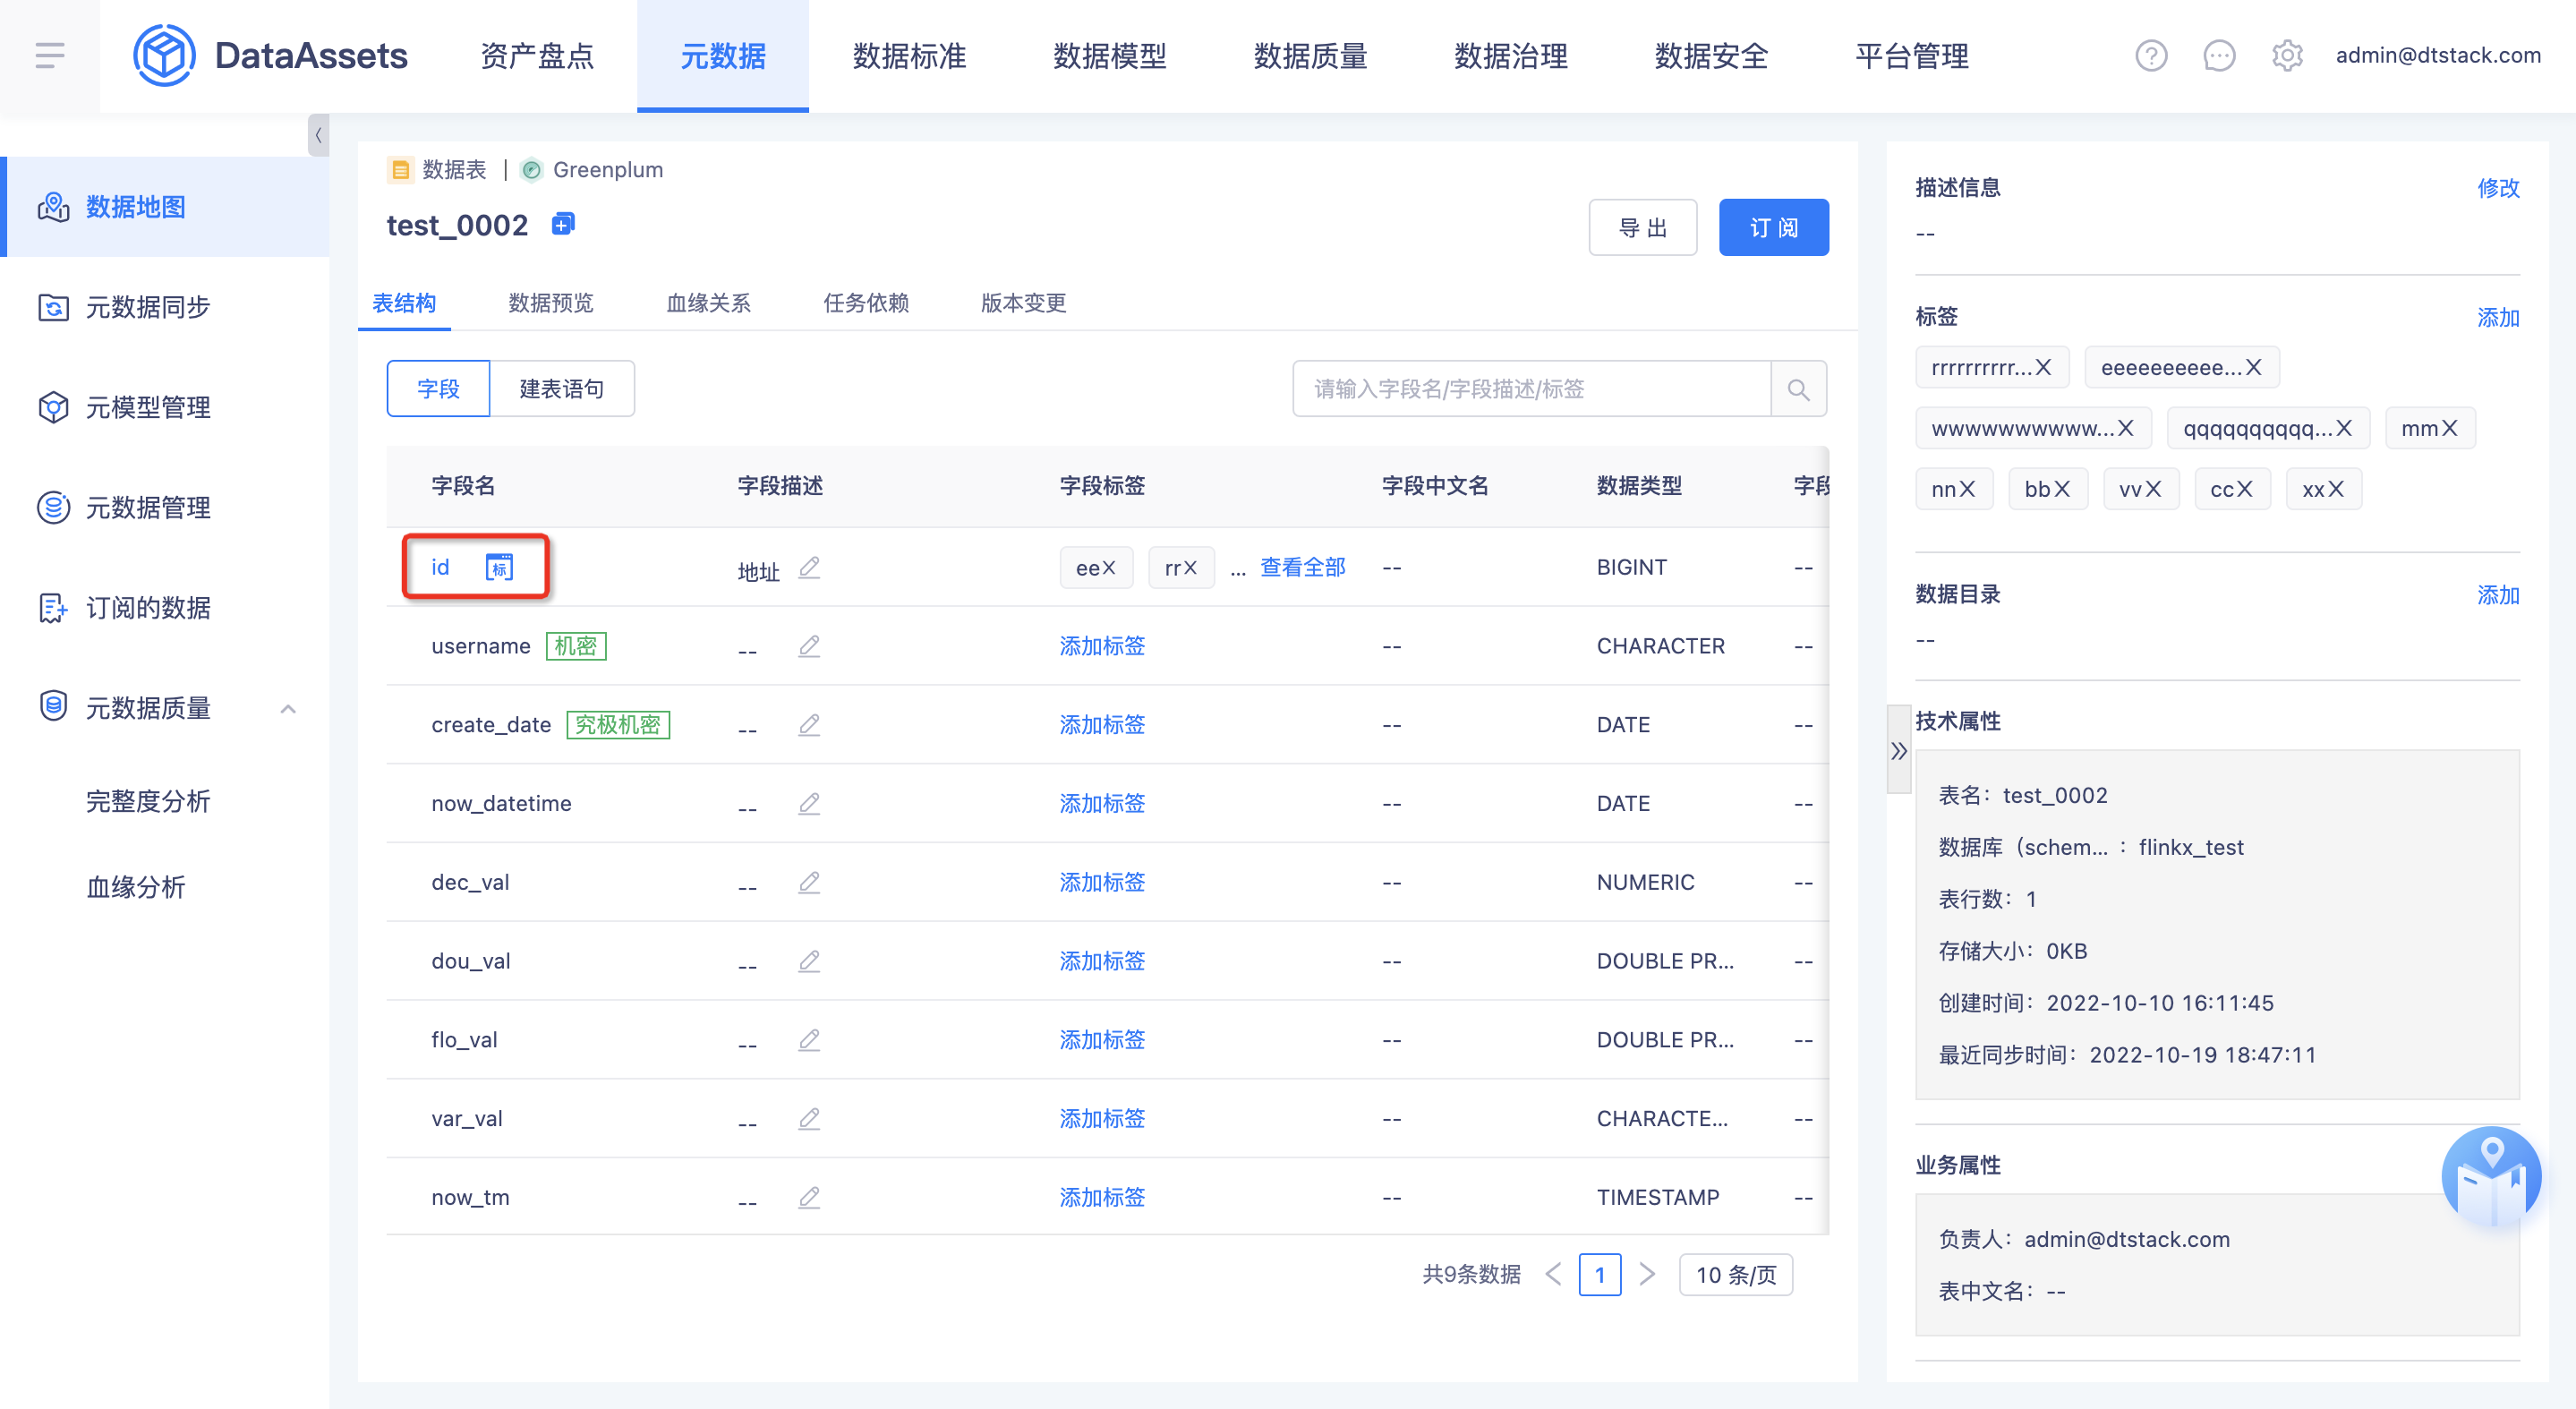Collapse the right details panel
Screen dimensions: 2576x1409
point(1898,750)
